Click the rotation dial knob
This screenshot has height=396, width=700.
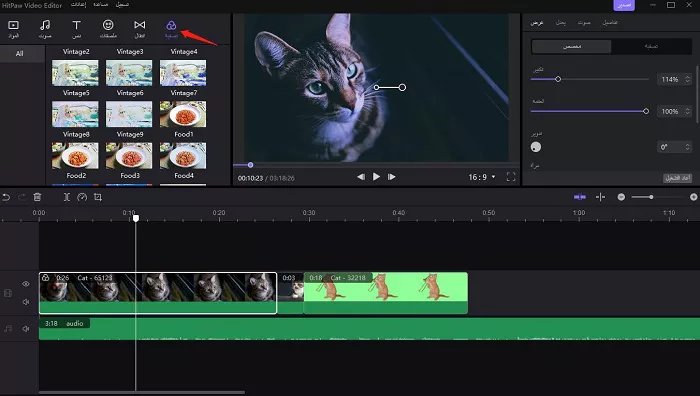[x=536, y=147]
